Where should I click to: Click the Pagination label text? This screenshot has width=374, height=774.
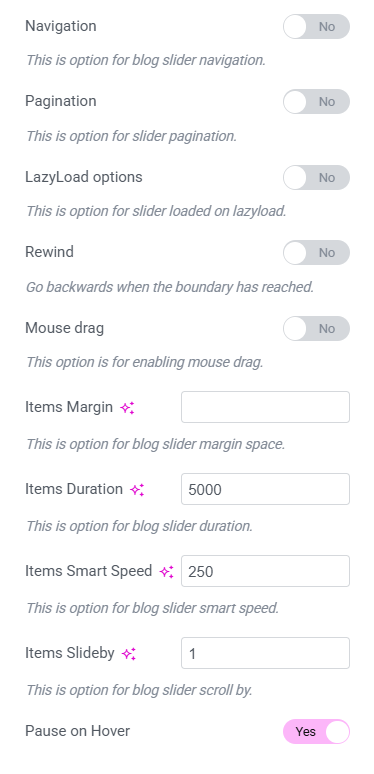tap(61, 101)
